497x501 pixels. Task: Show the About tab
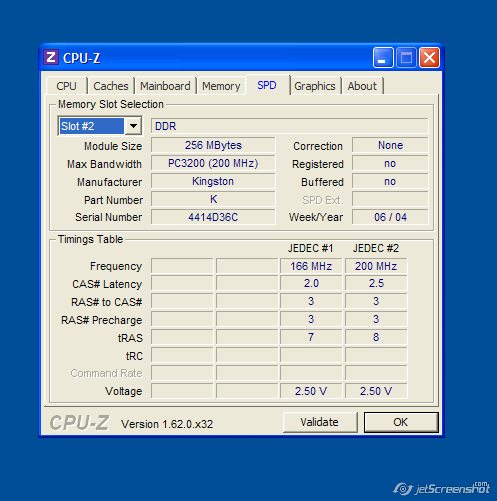coord(362,86)
